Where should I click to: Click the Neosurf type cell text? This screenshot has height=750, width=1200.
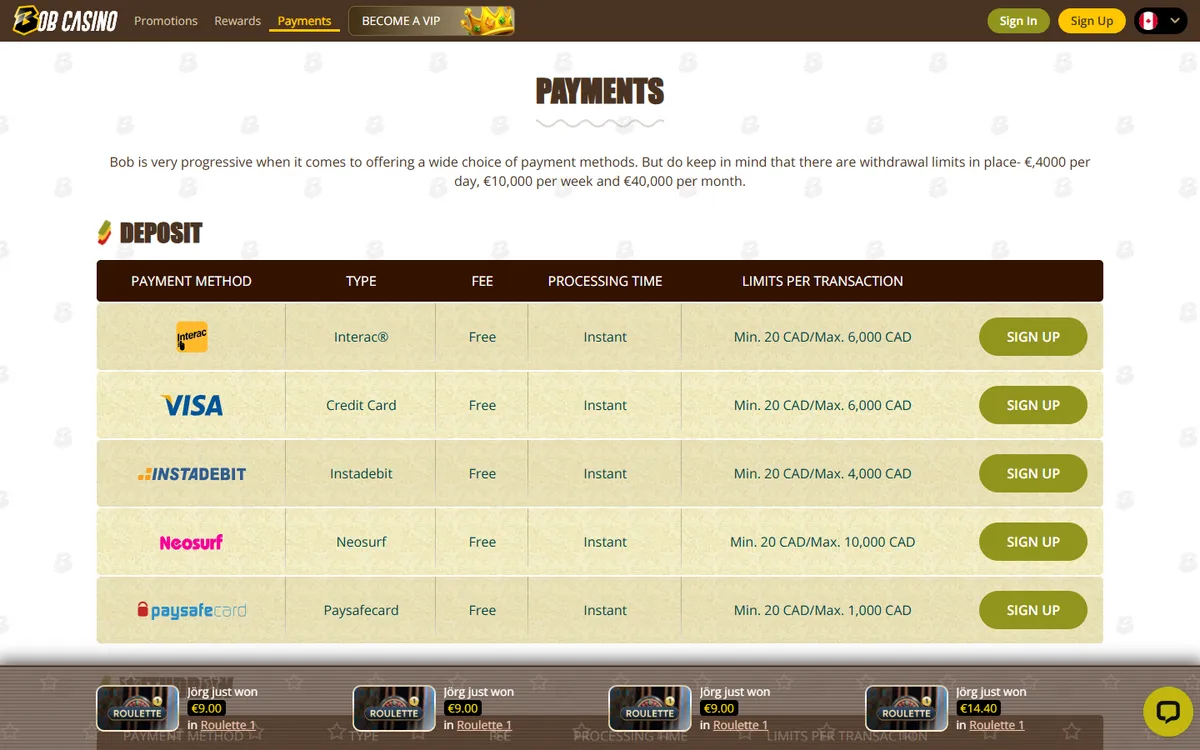click(361, 542)
